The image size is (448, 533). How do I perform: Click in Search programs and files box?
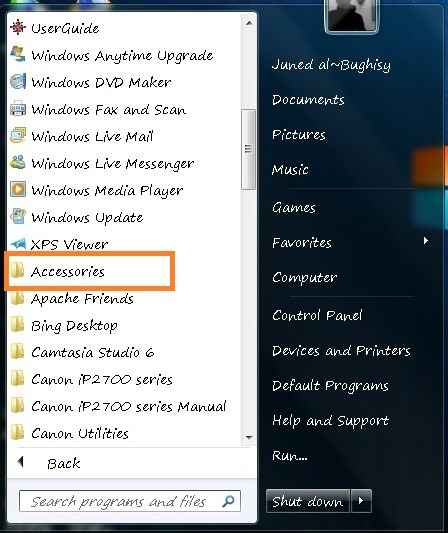(x=130, y=501)
